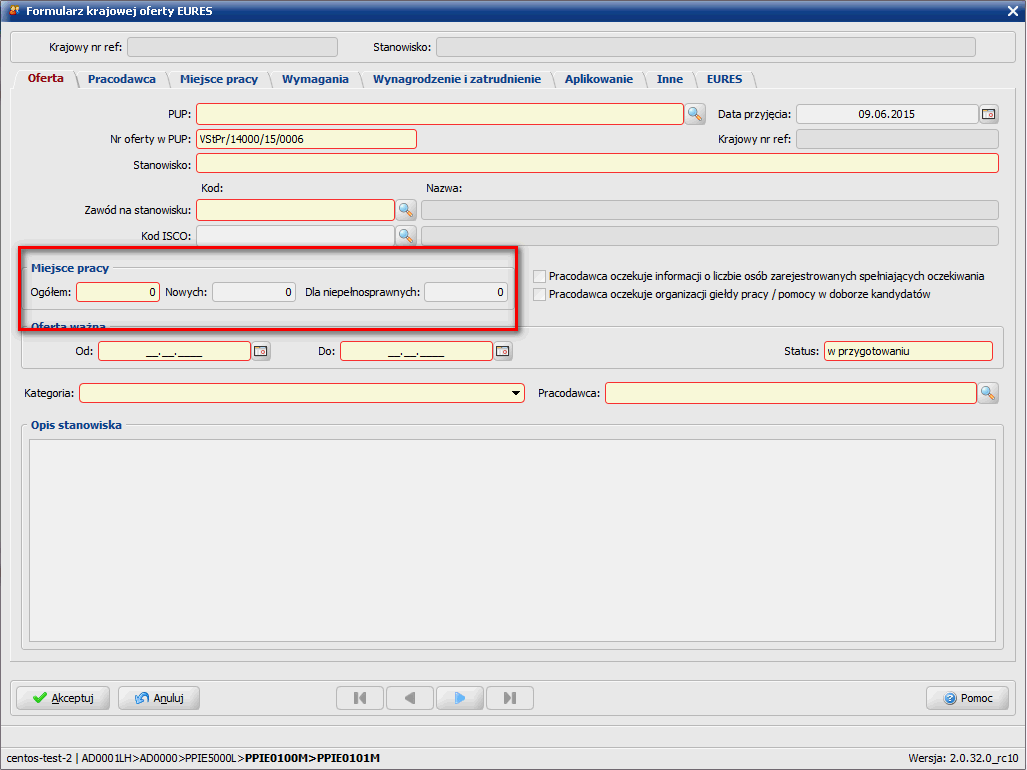Click the Akceptuj button
The image size is (1027, 770).
pyautogui.click(x=63, y=698)
